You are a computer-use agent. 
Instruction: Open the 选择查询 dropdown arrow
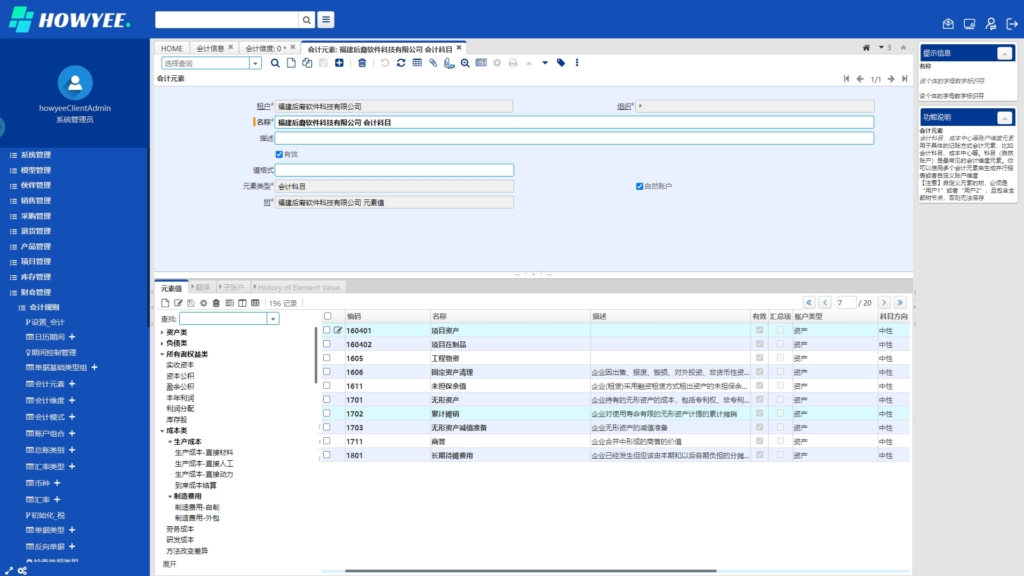tap(255, 63)
